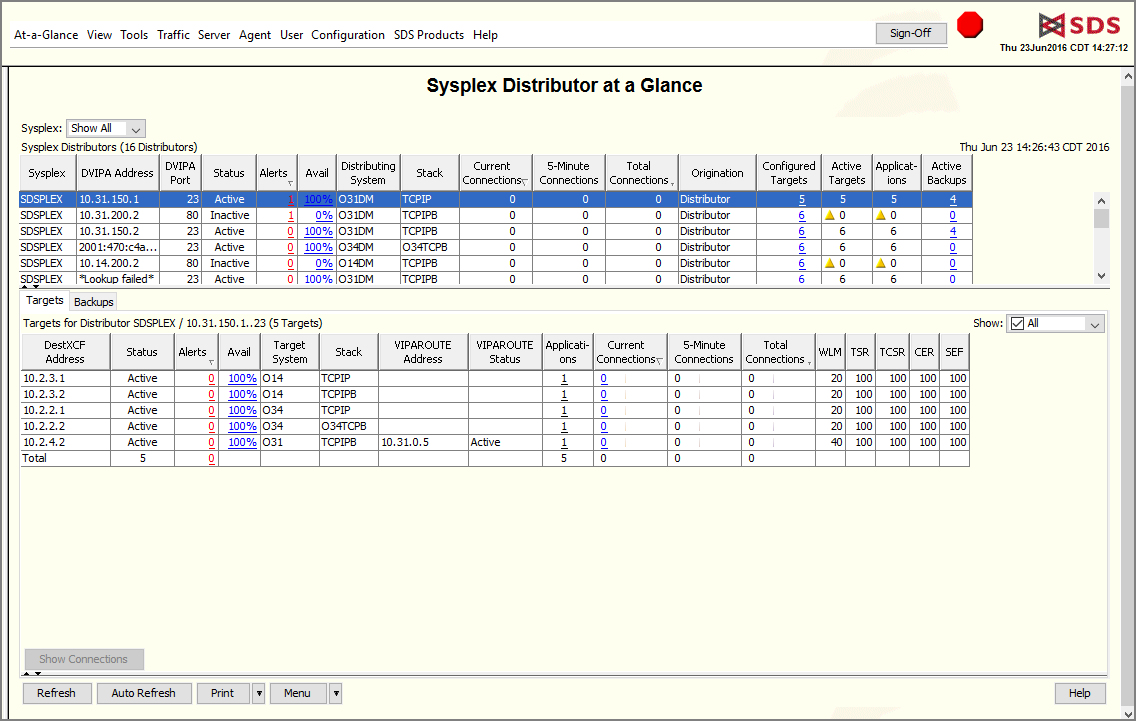
Task: Open the At-a-Glance menu
Action: (x=46, y=35)
